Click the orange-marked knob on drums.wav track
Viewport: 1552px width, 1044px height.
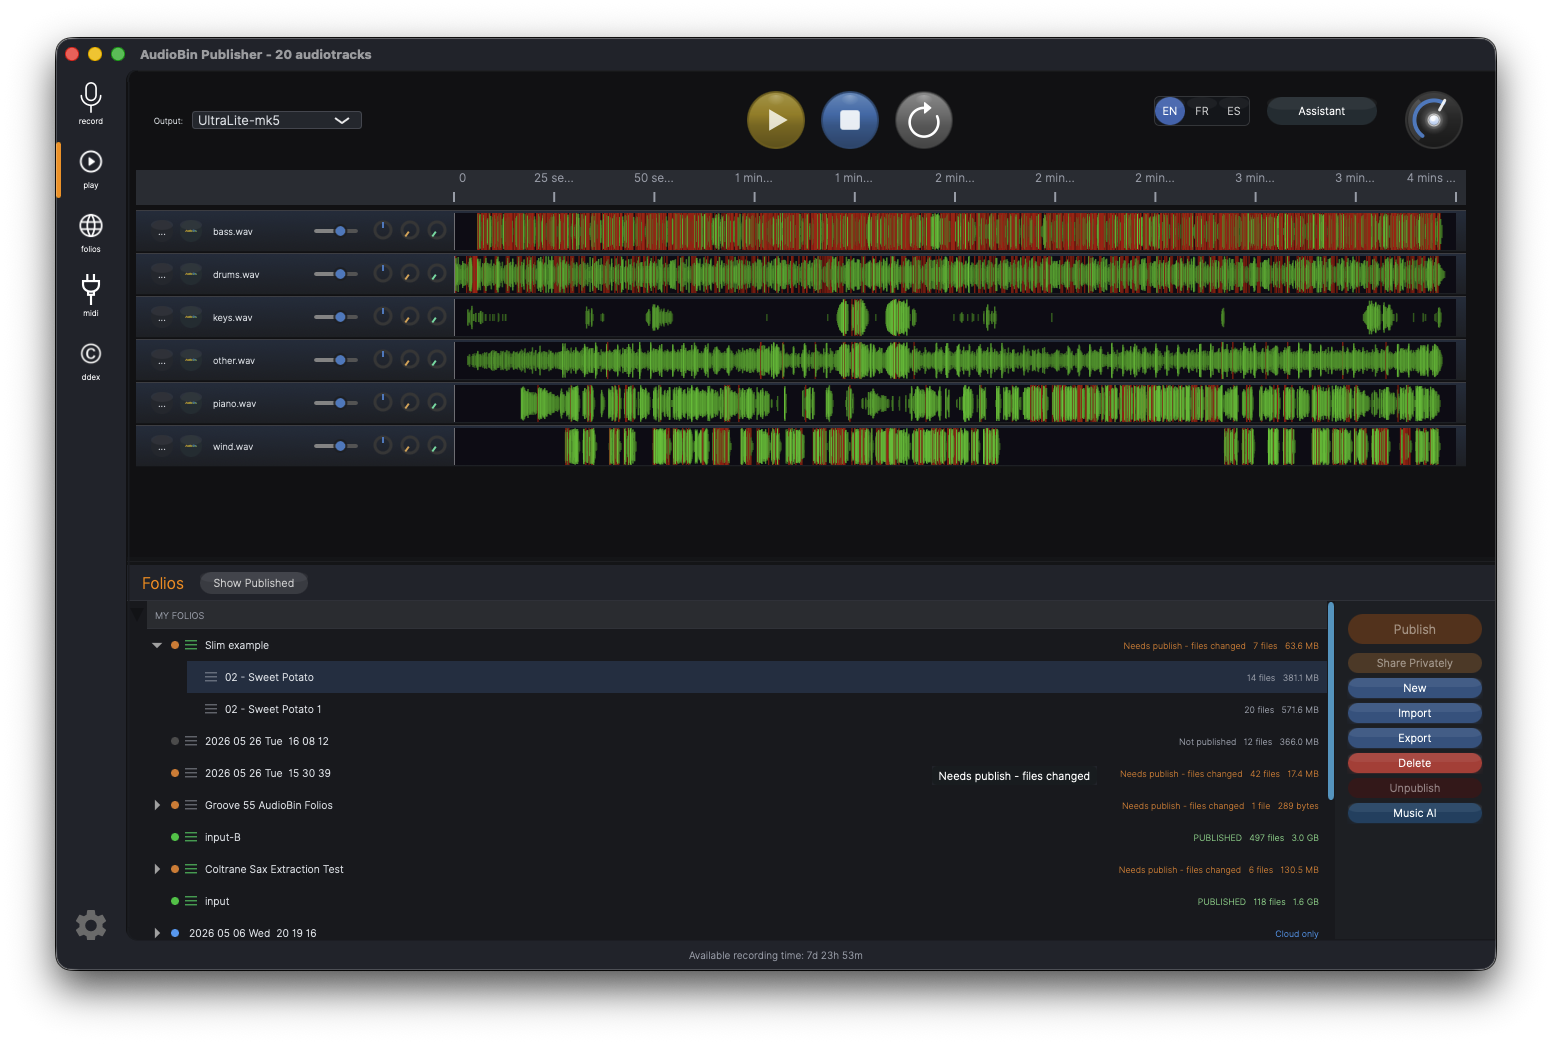tap(409, 273)
